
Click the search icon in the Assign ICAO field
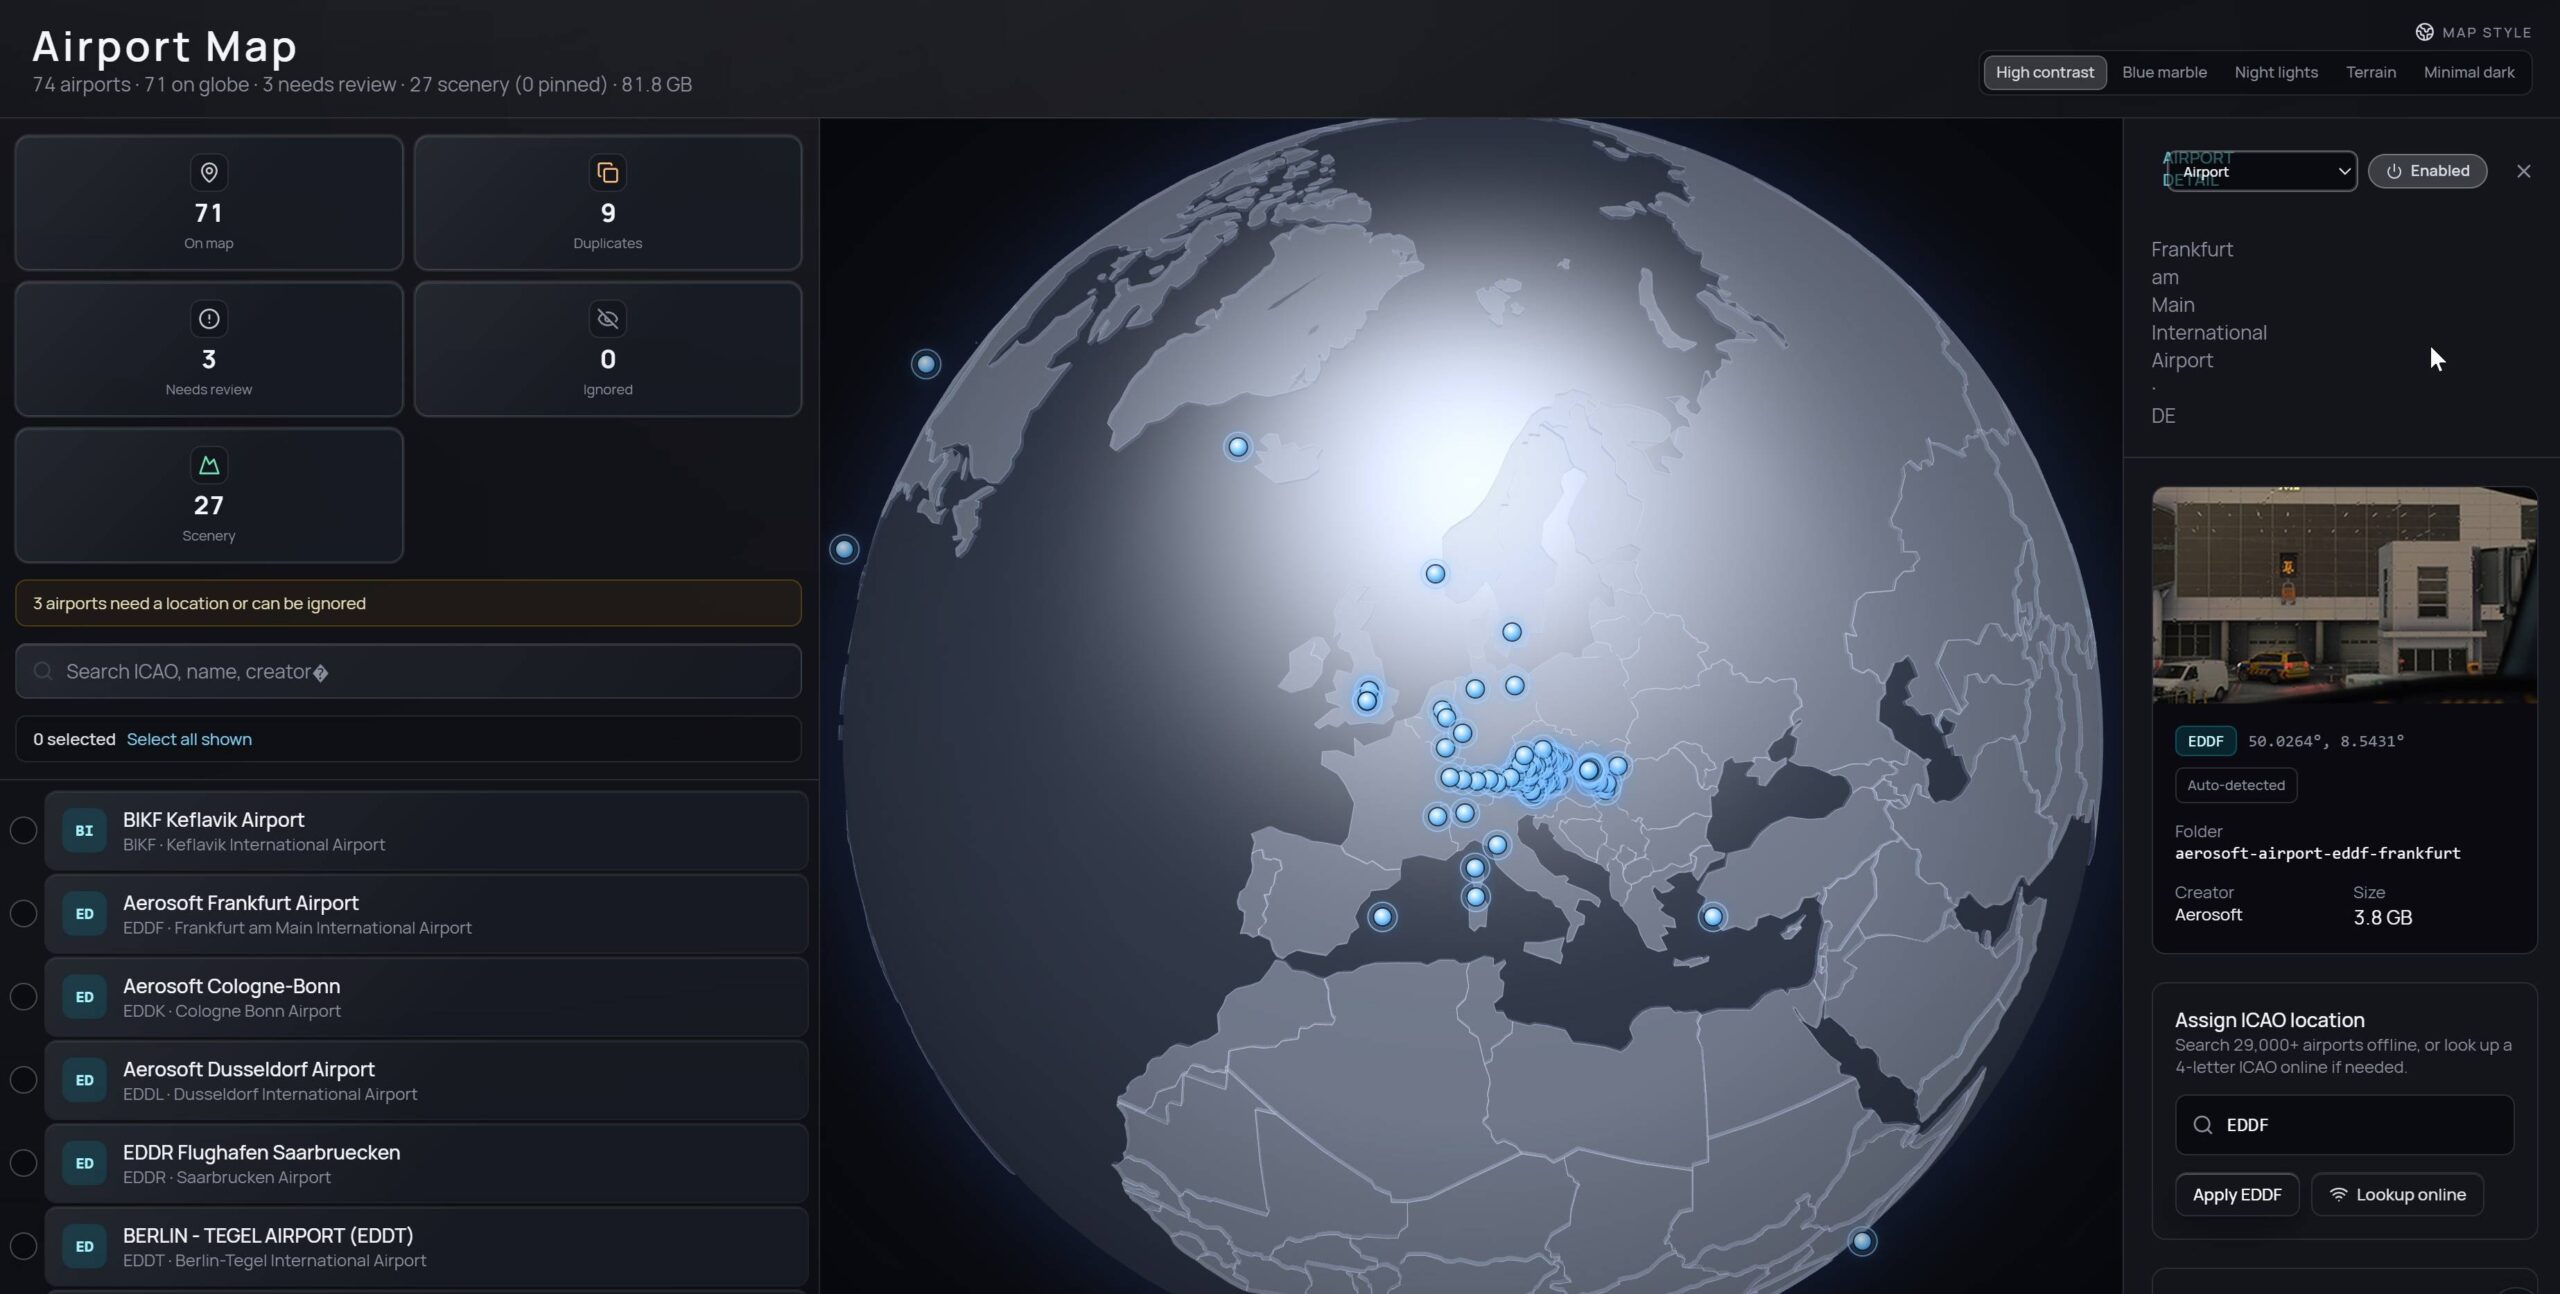coord(2202,1125)
